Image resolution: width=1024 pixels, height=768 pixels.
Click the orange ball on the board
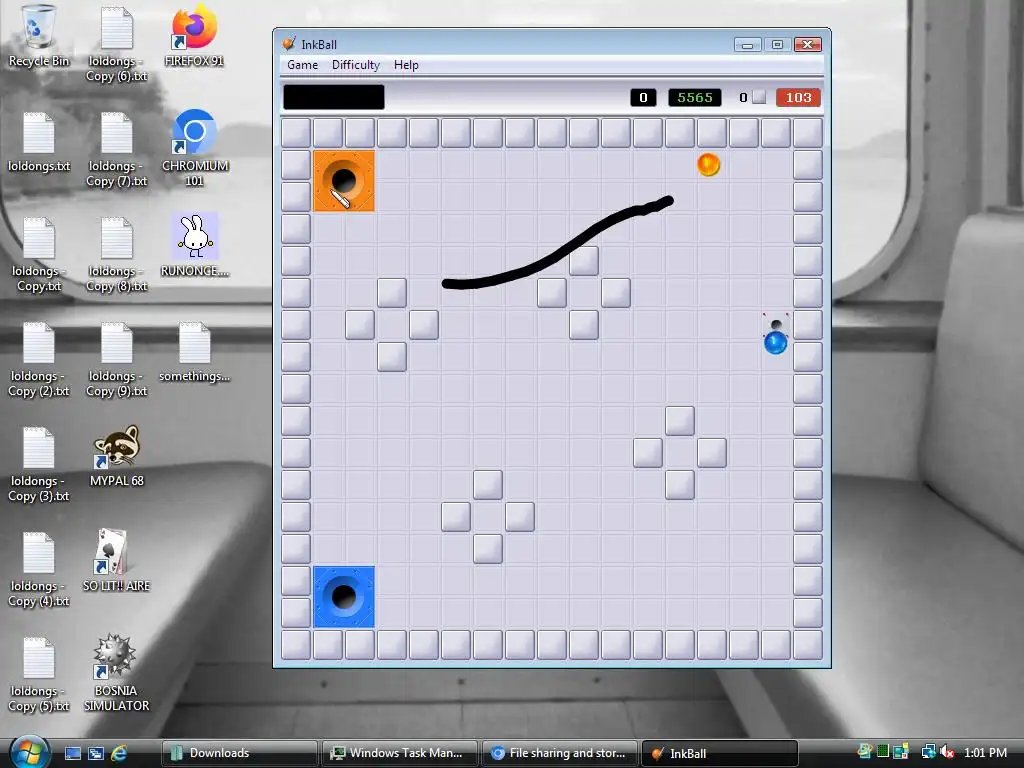tap(709, 165)
